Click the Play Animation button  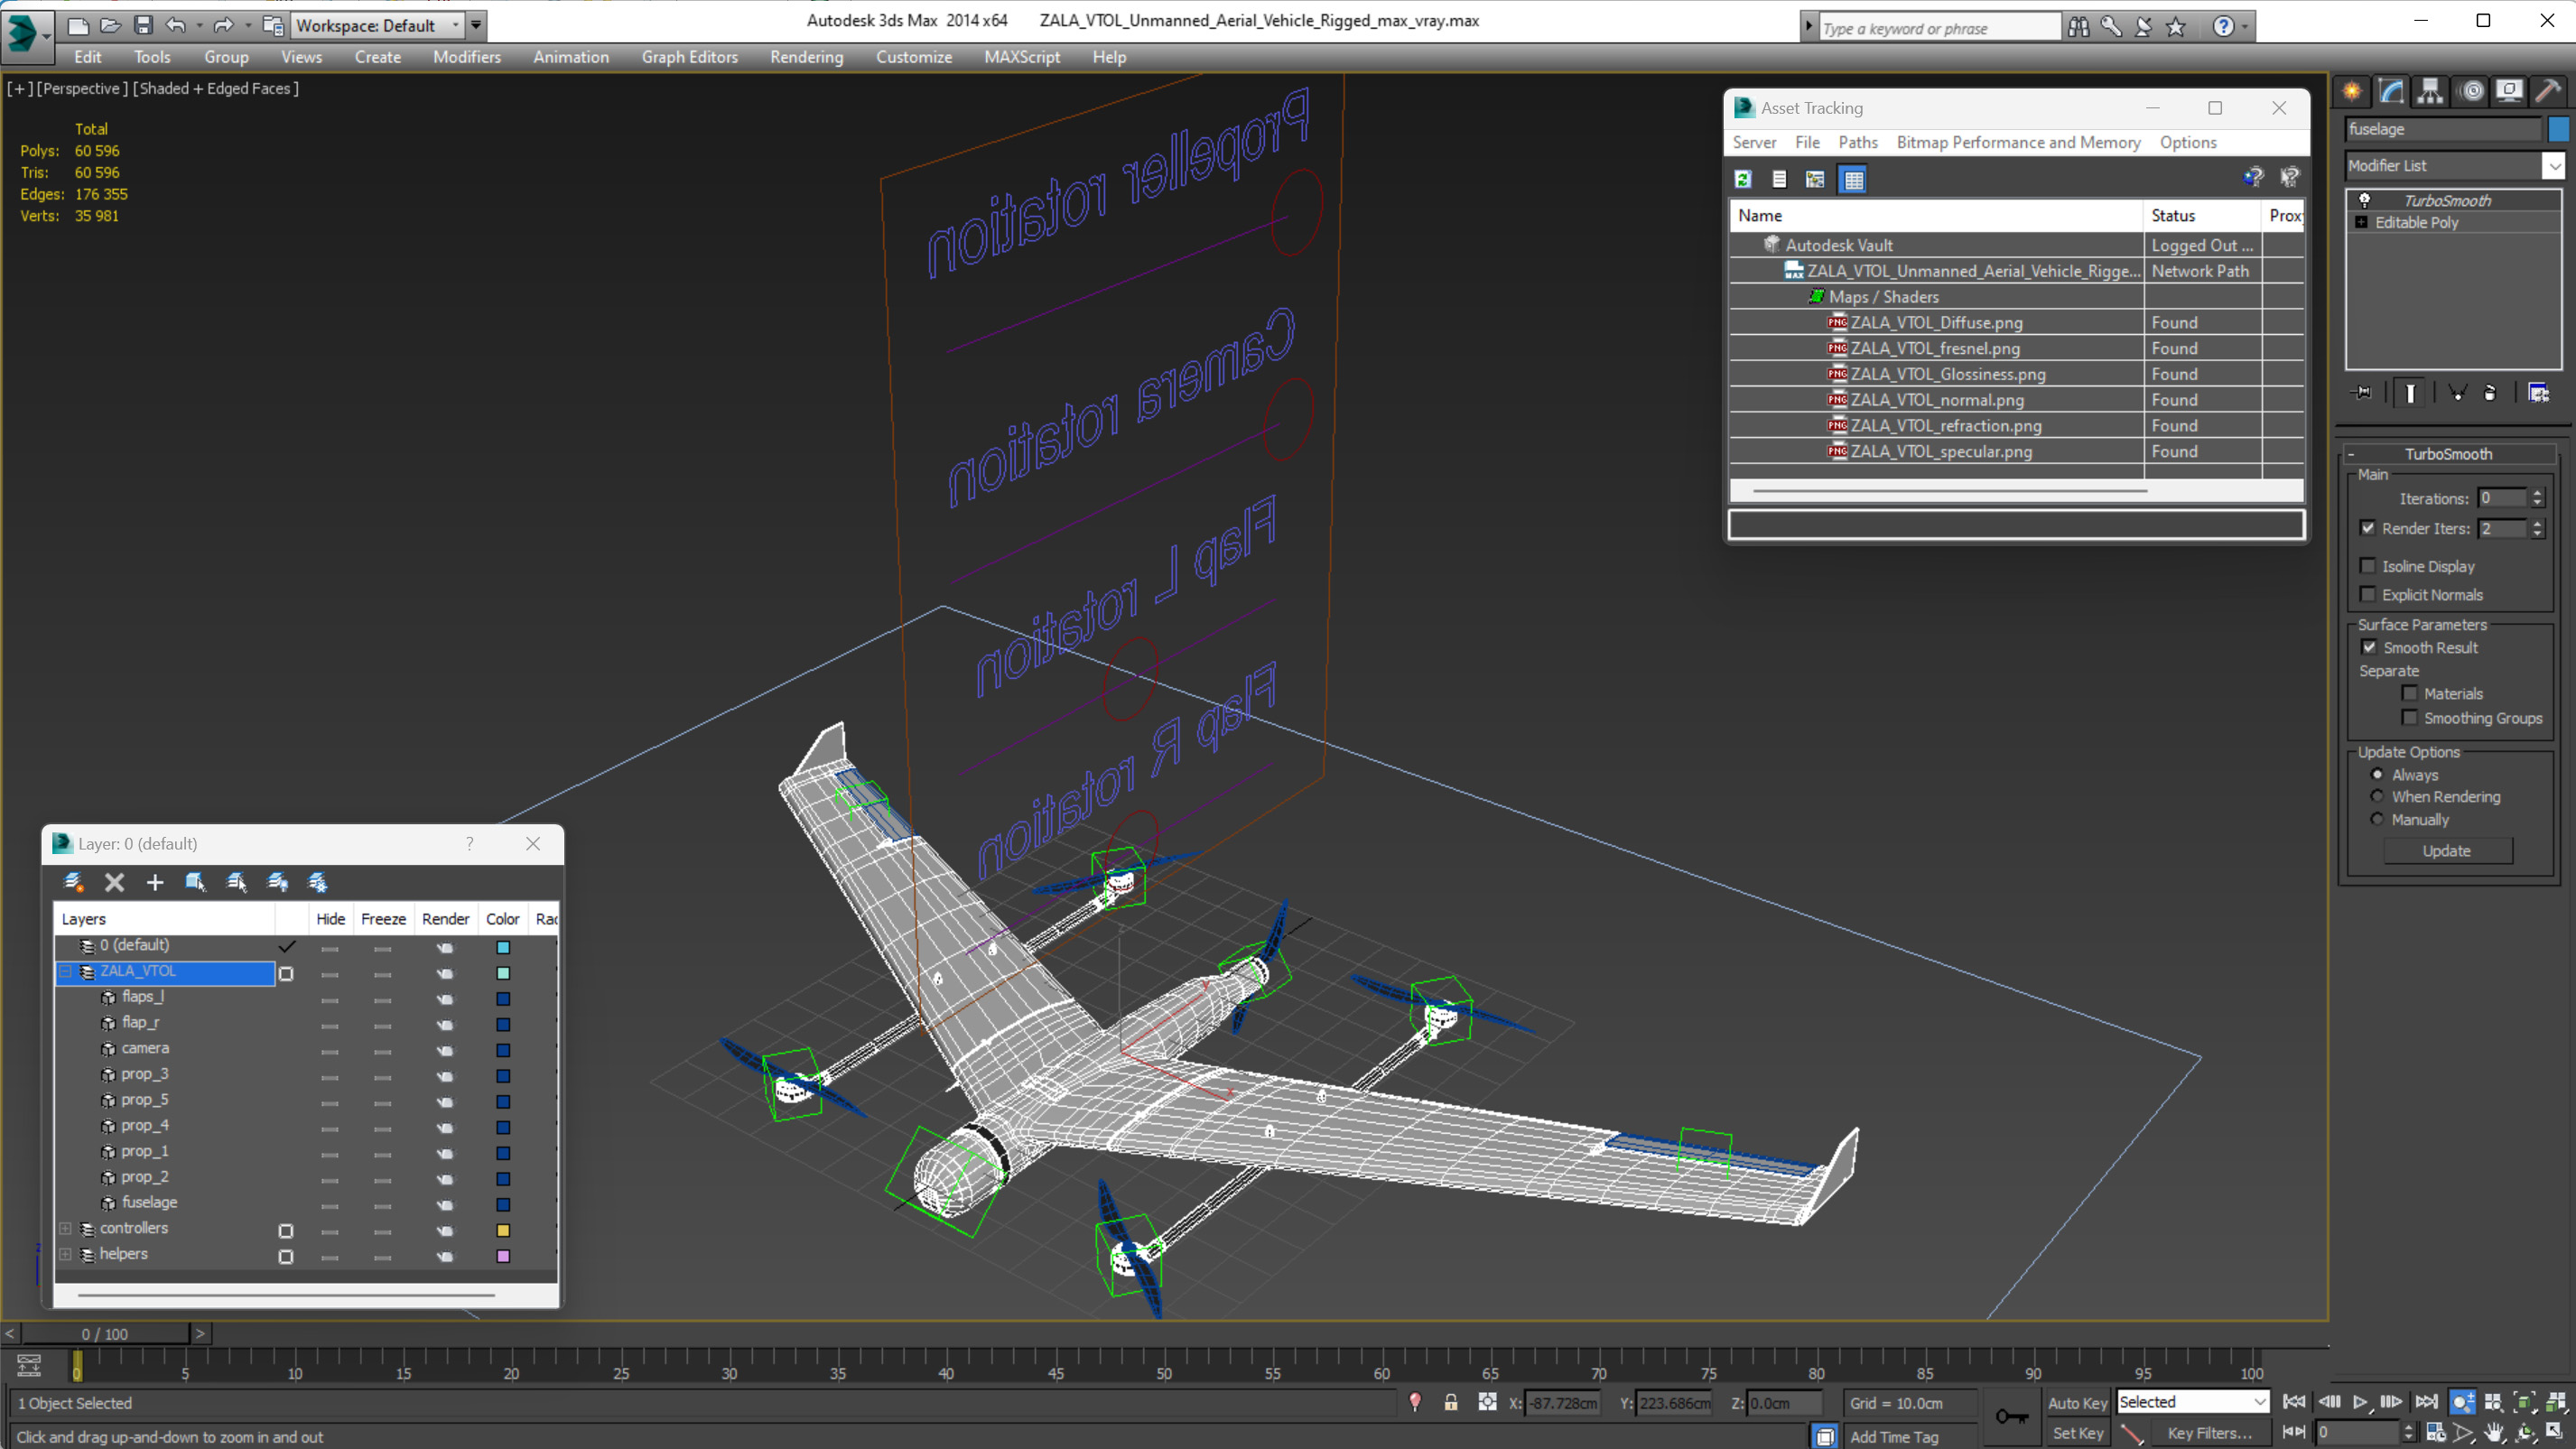click(x=2360, y=1402)
